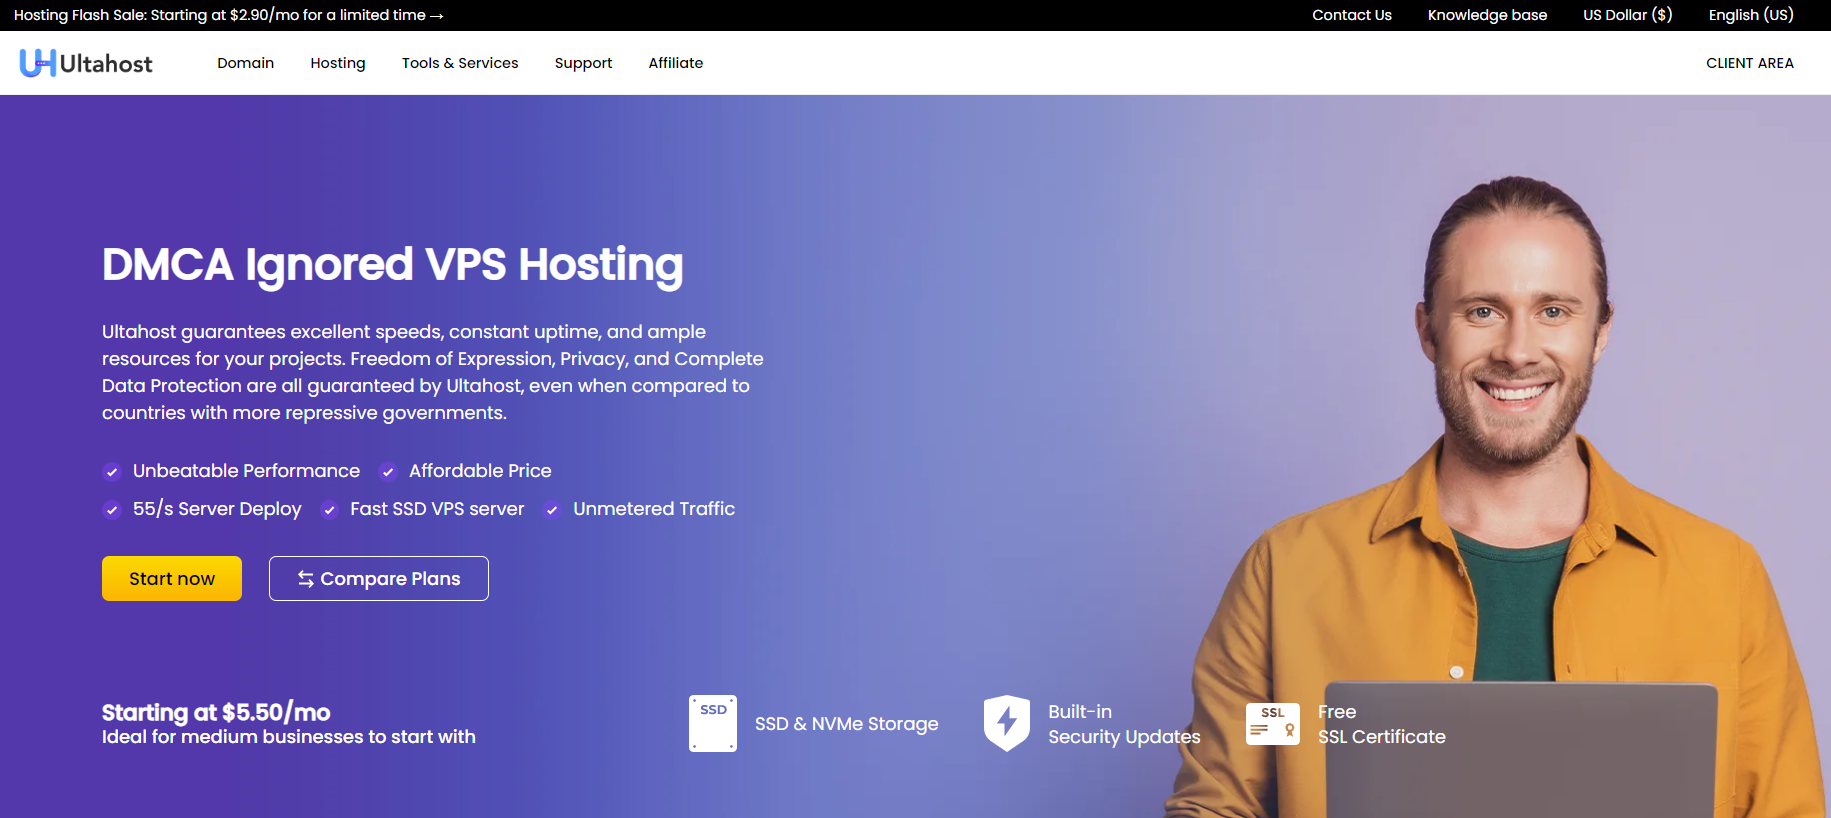
Task: Click the 'Unbeatable Performance' text
Action: 246,471
